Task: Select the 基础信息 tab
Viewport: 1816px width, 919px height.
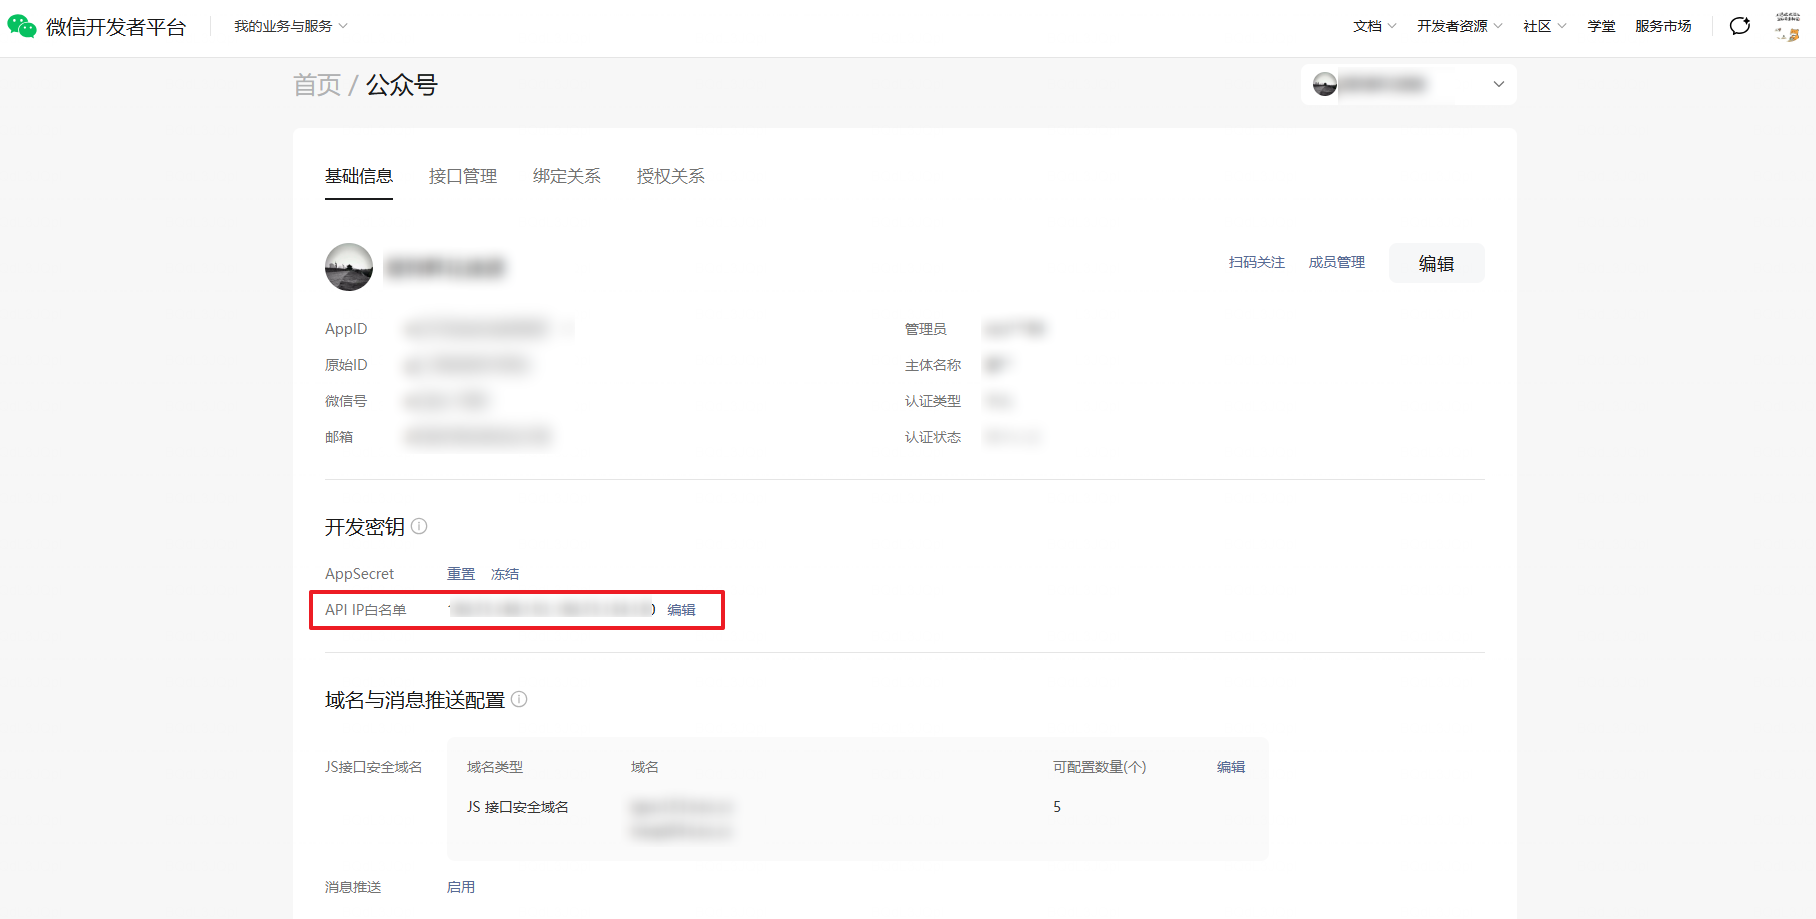Action: pos(359,176)
